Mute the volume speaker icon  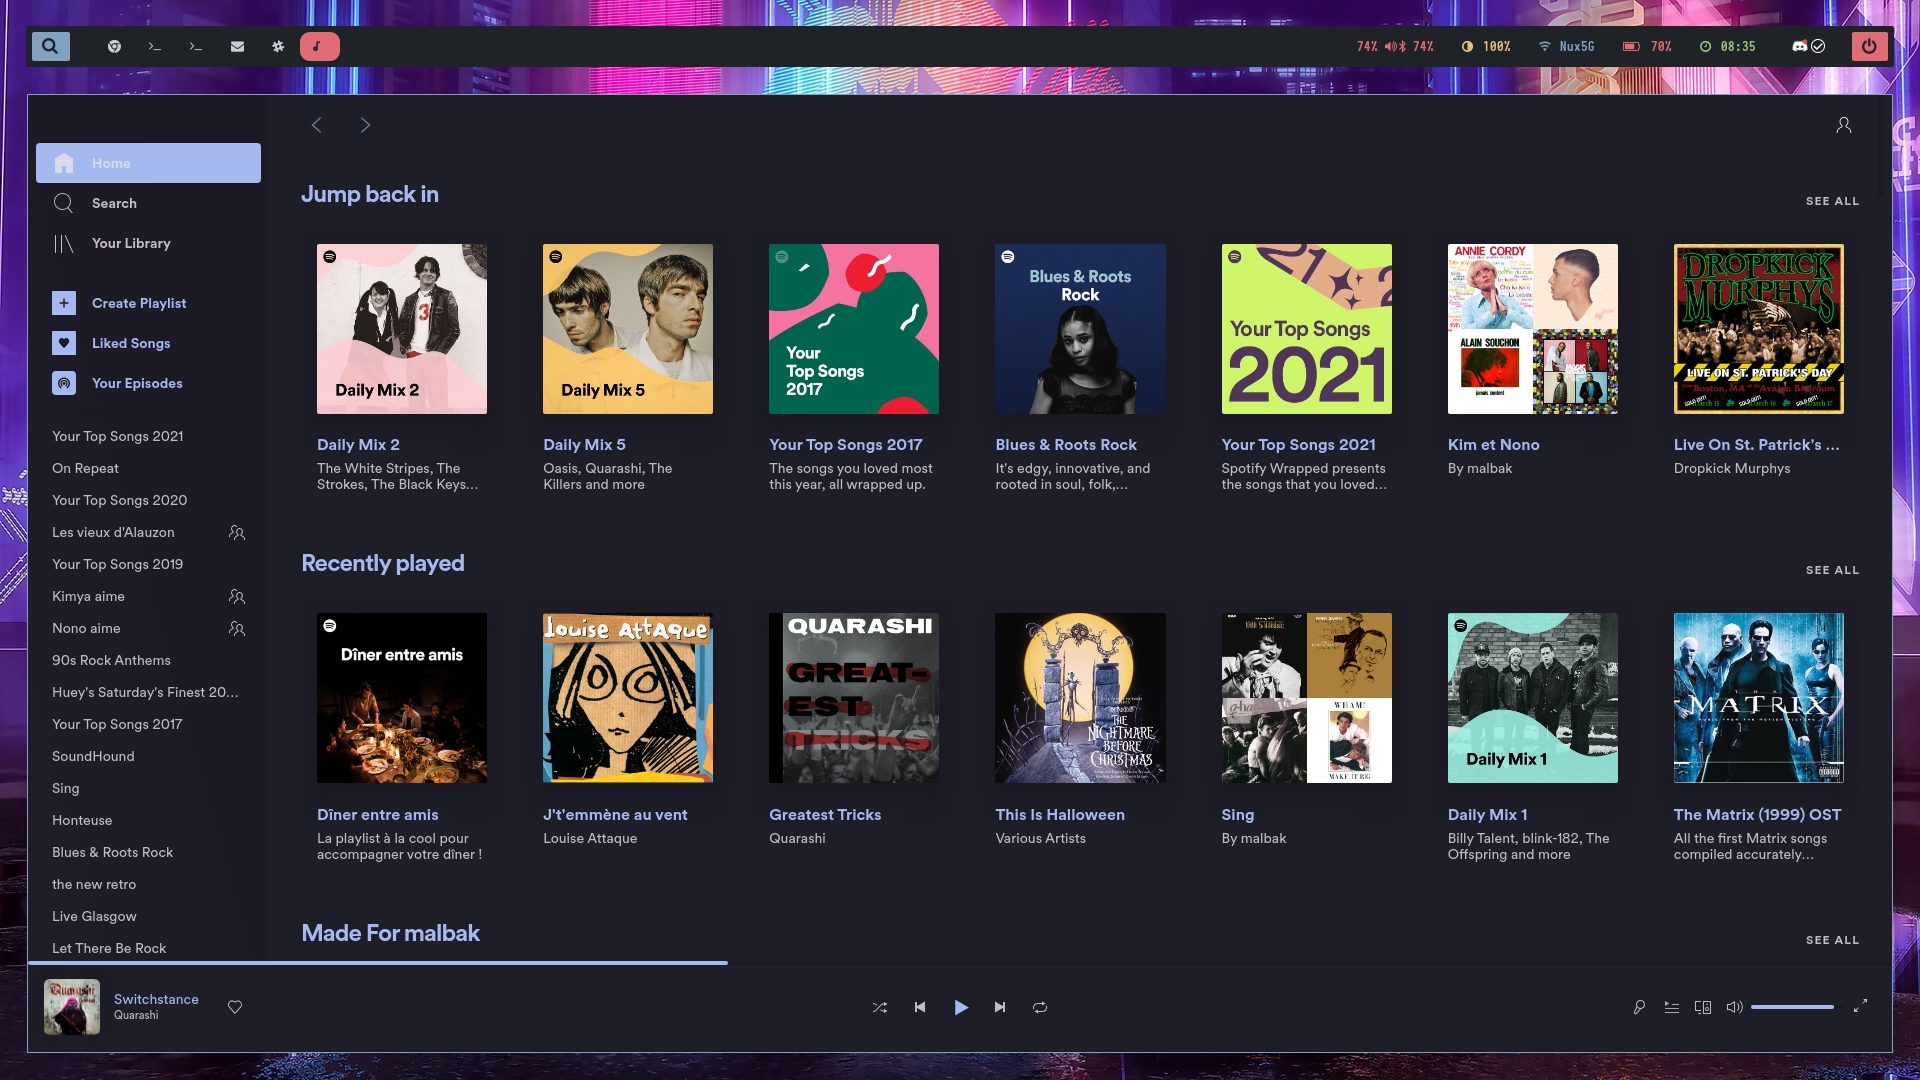1734,1007
